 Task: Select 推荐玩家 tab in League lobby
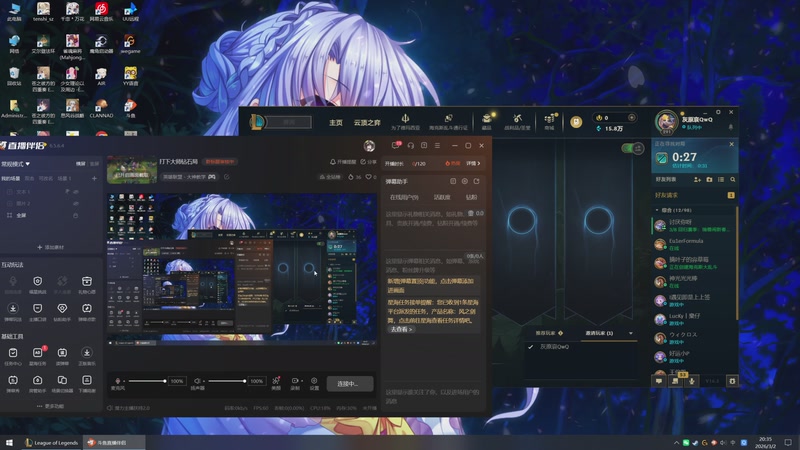[549, 333]
